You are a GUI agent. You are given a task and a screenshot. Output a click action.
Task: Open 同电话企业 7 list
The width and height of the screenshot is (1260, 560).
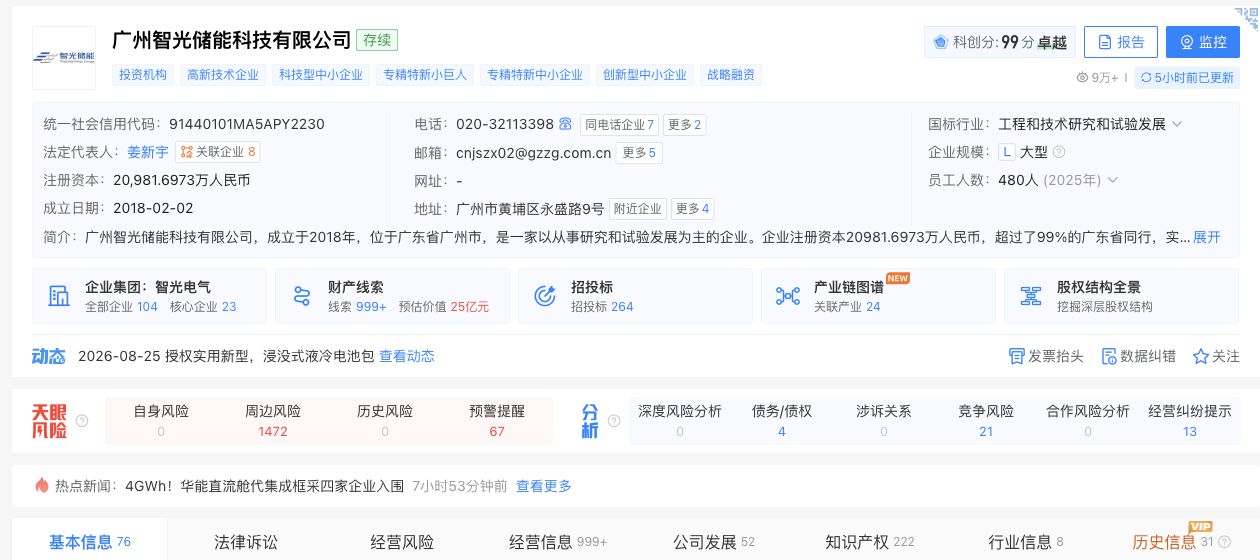619,125
